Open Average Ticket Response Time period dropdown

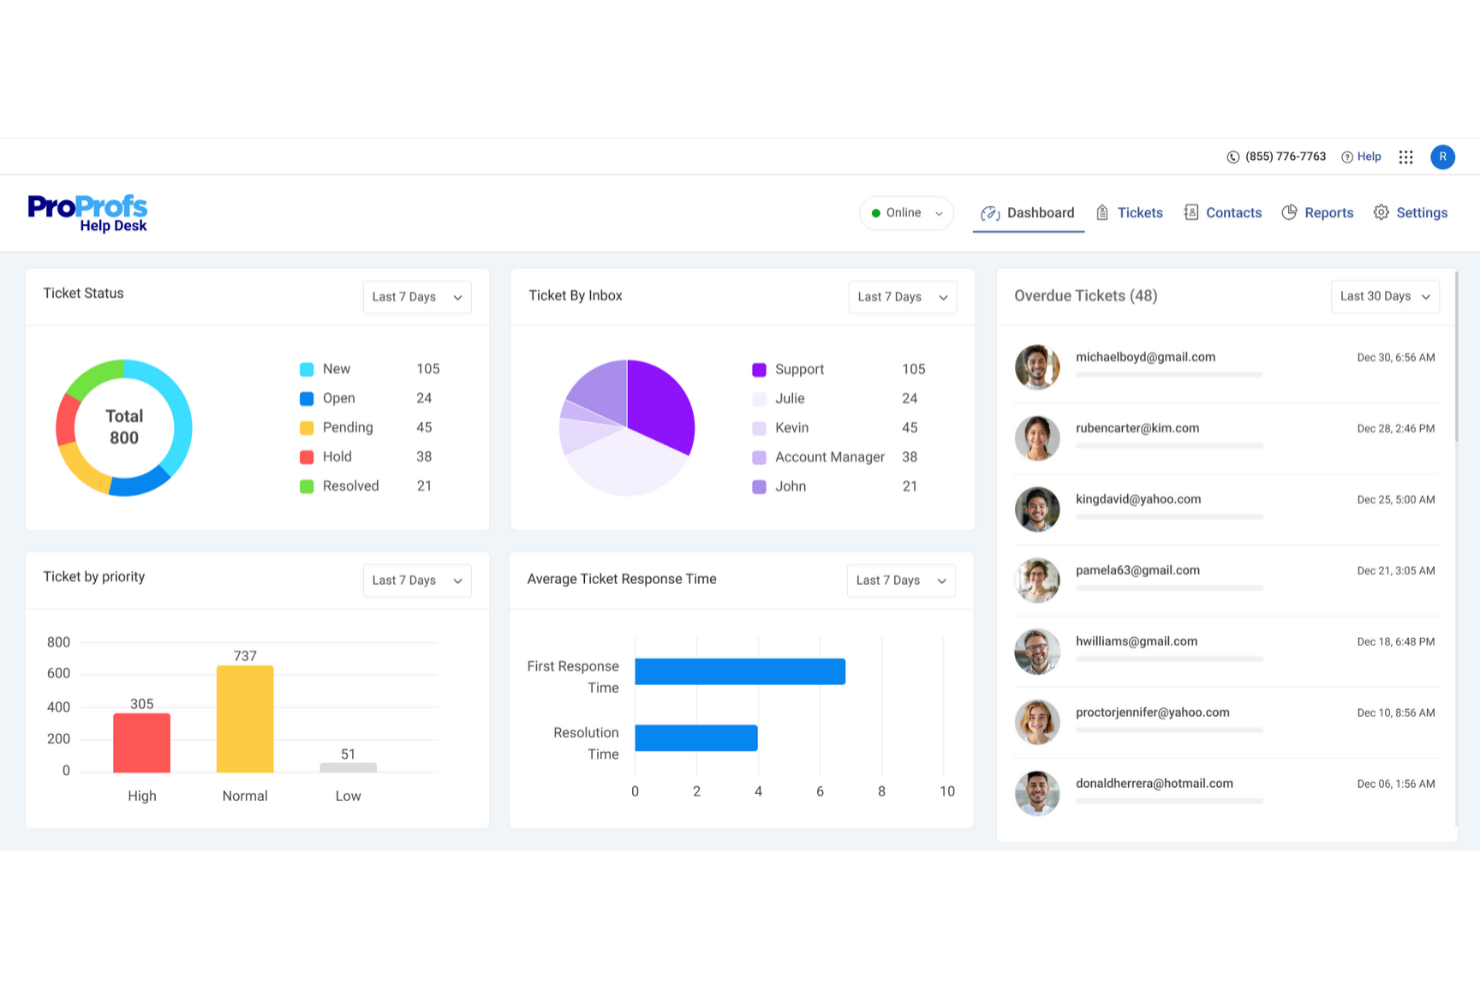tap(901, 580)
